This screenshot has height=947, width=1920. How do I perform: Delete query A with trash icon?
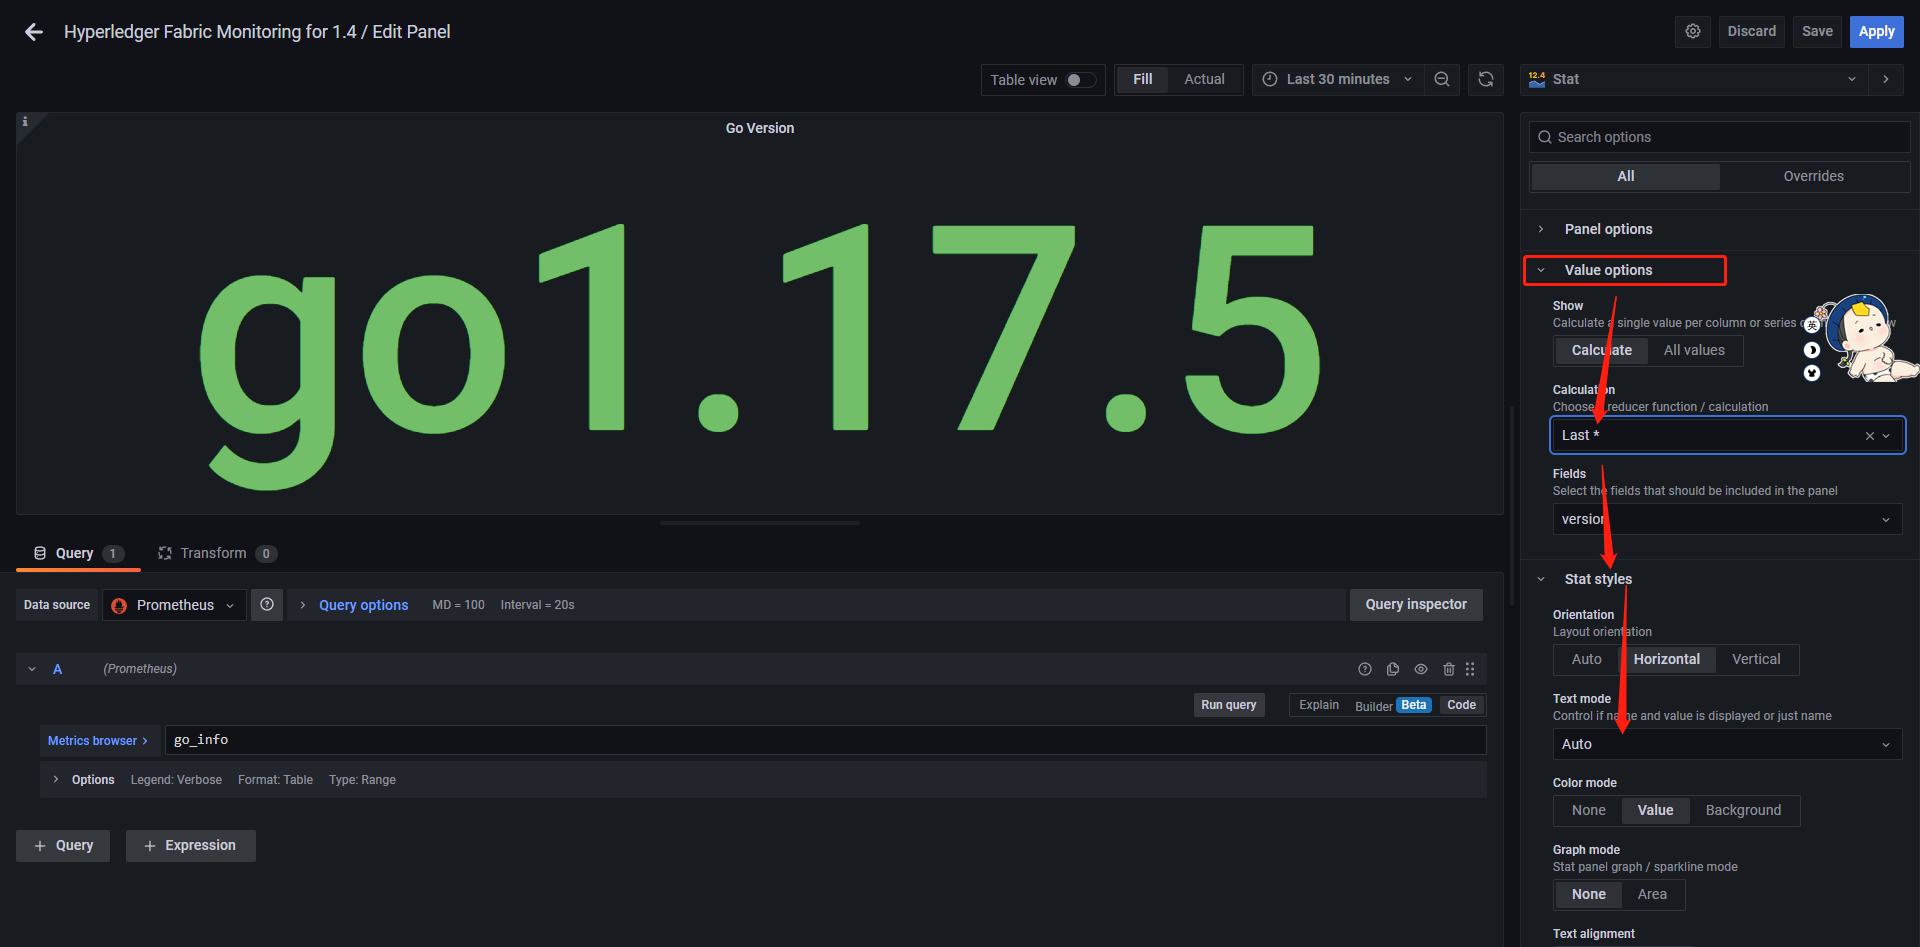1448,669
